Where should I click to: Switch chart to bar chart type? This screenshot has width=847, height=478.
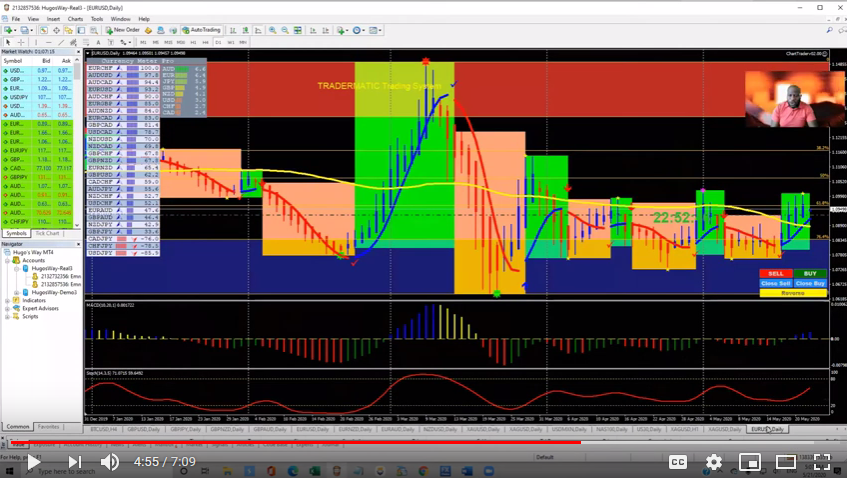point(233,30)
